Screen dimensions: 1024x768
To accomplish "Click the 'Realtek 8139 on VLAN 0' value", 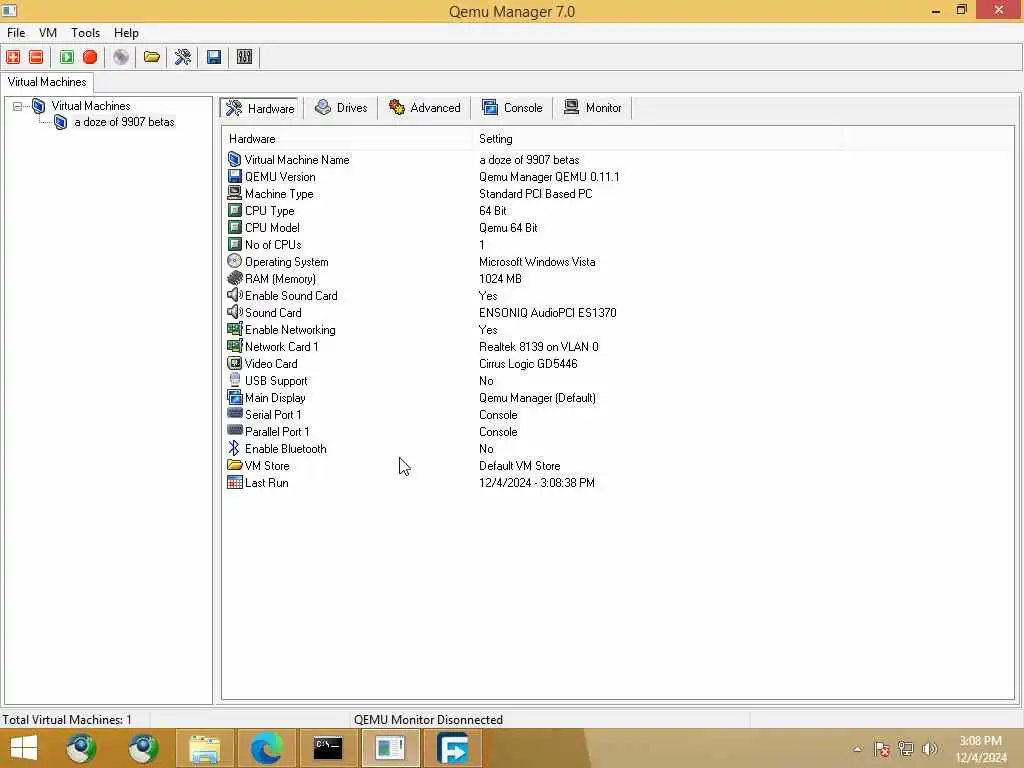I will (539, 347).
